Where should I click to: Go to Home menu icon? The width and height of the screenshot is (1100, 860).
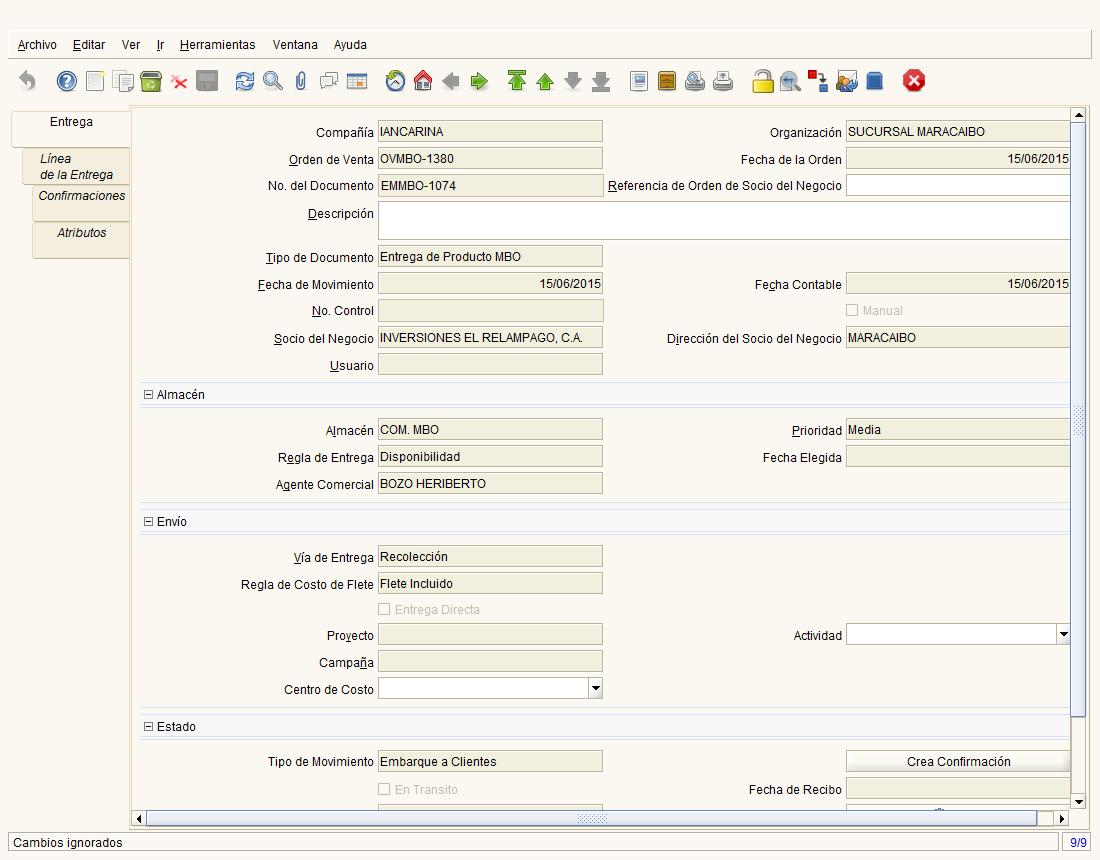pyautogui.click(x=423, y=82)
